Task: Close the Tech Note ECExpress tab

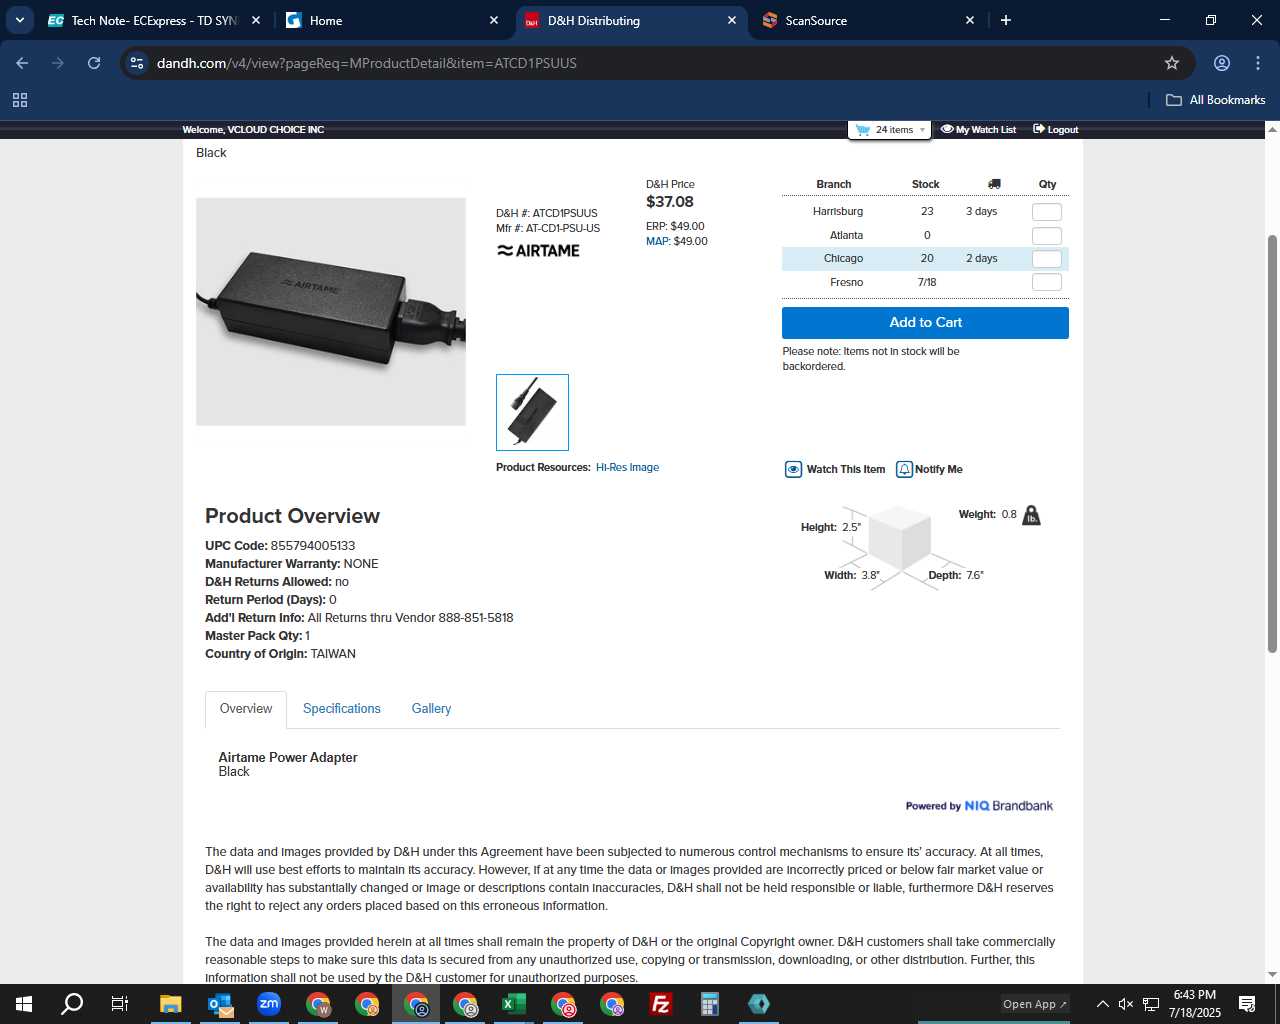Action: point(256,20)
